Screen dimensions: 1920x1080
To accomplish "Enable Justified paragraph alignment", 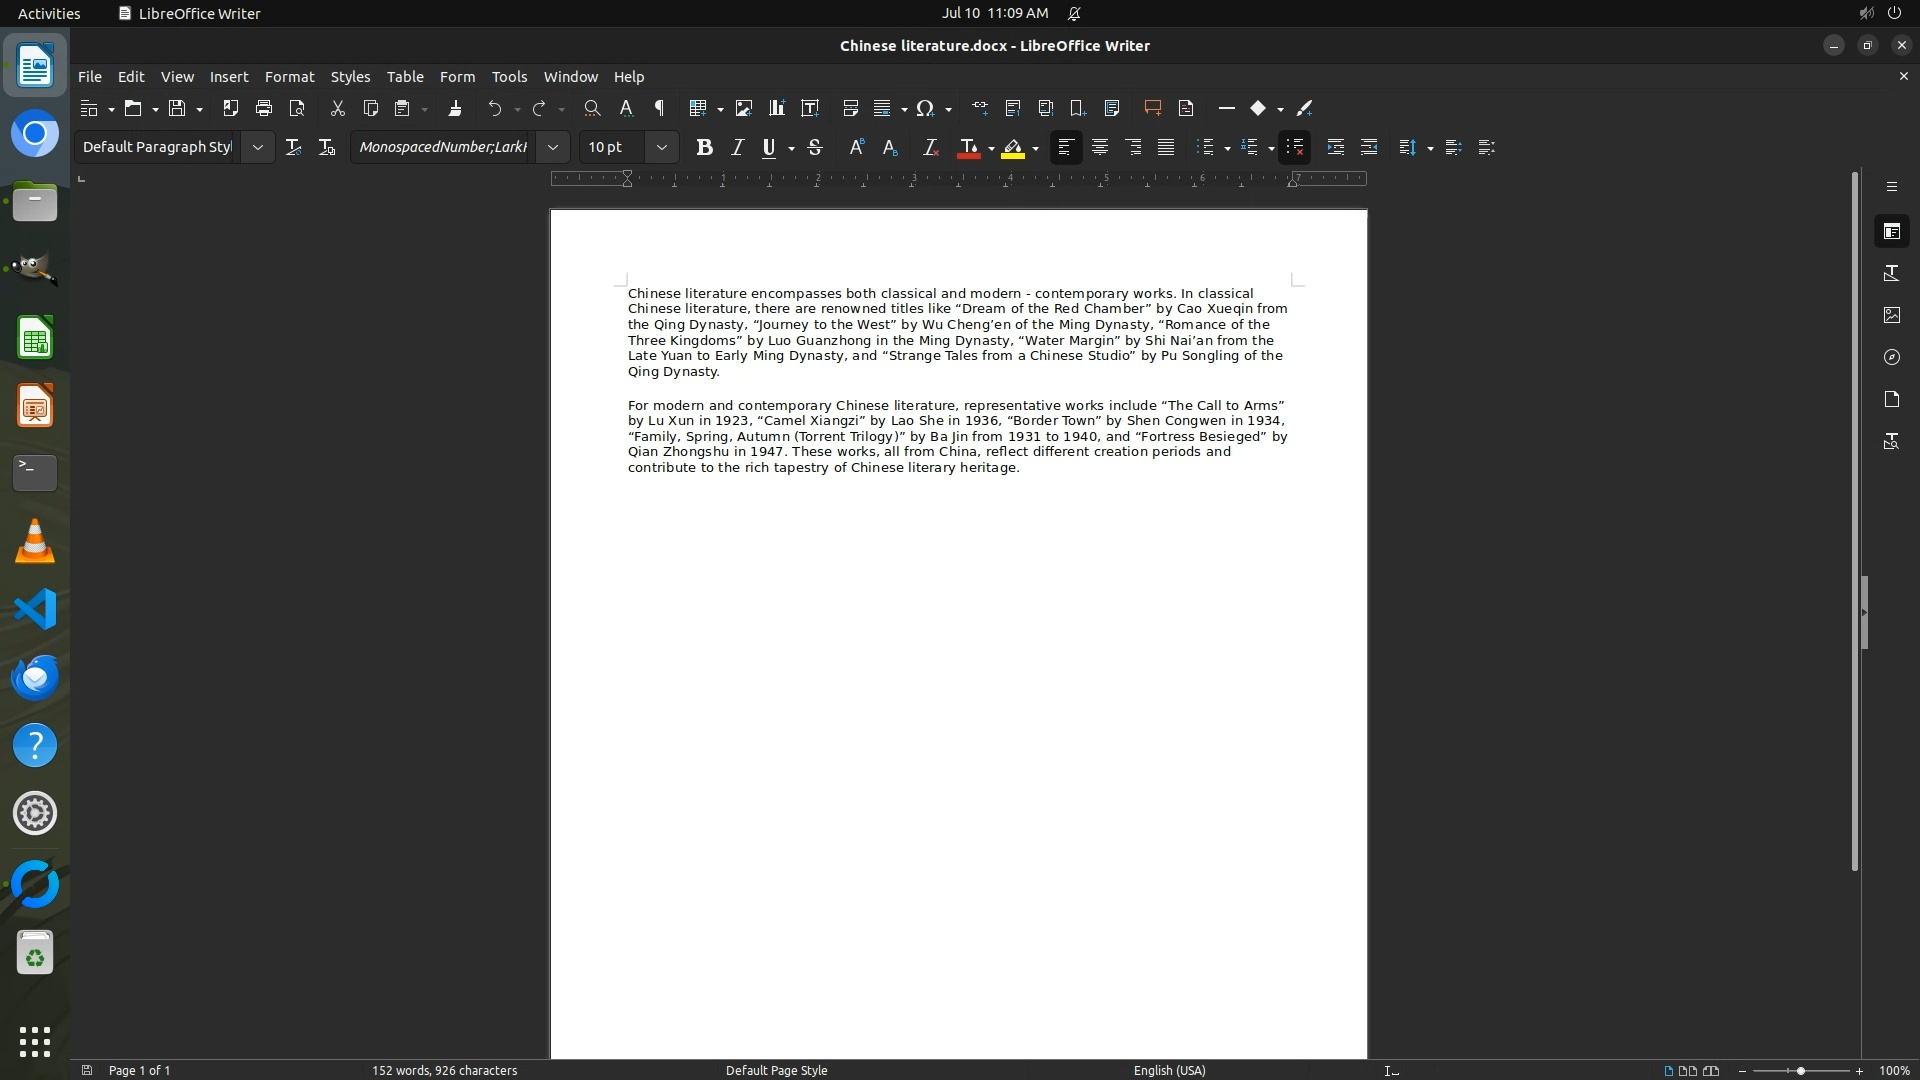I will pos(1166,147).
